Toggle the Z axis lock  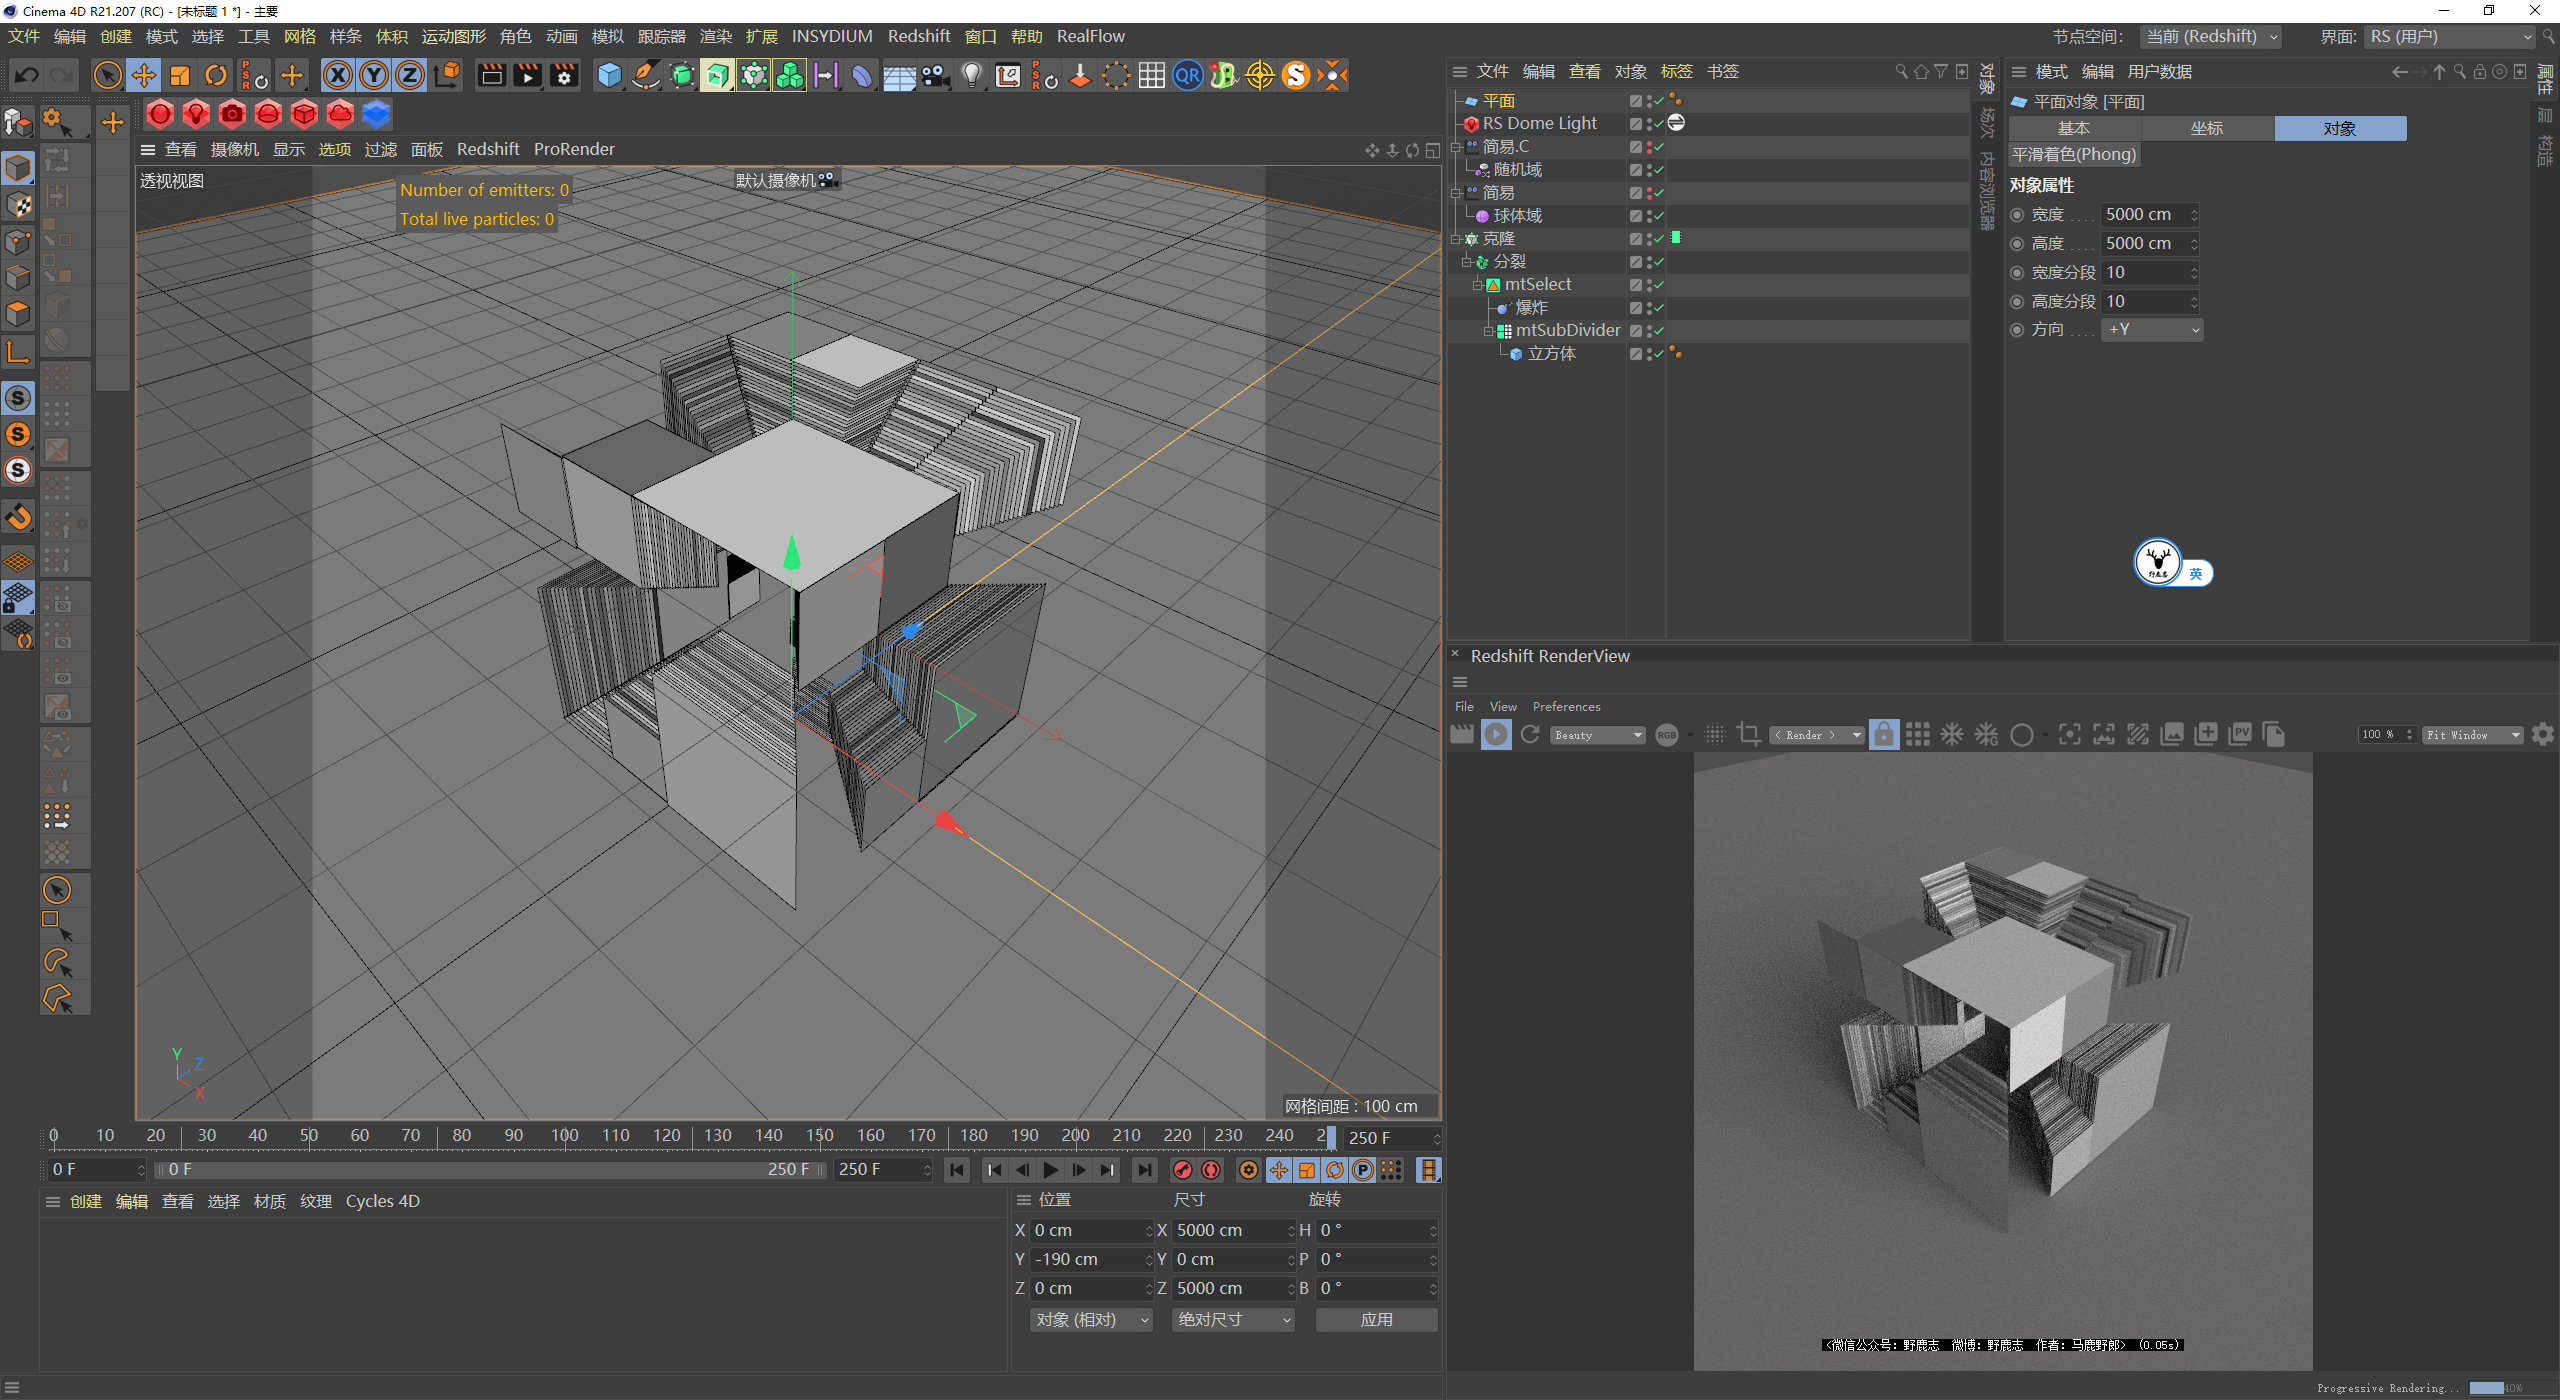[410, 75]
